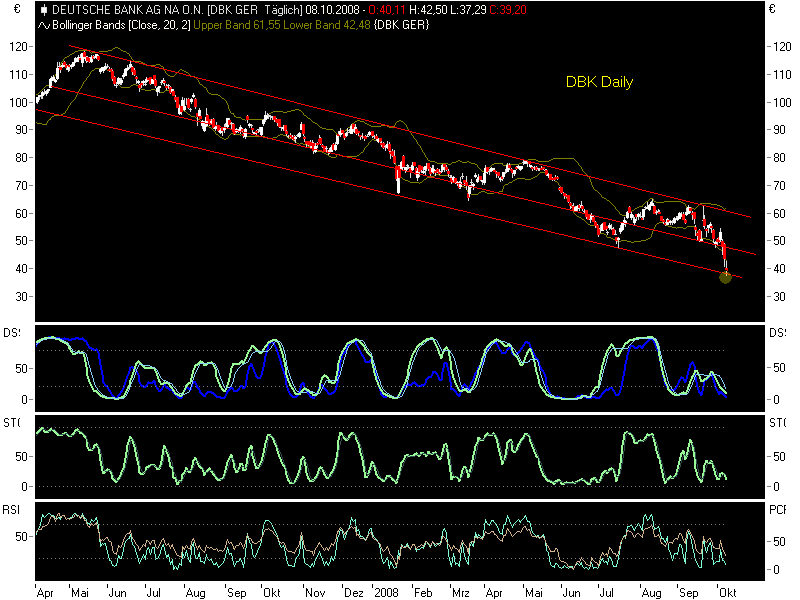Open Bollinger Bands [Close, 20, 2] indicator label
This screenshot has height=600, width=800.
(121, 25)
